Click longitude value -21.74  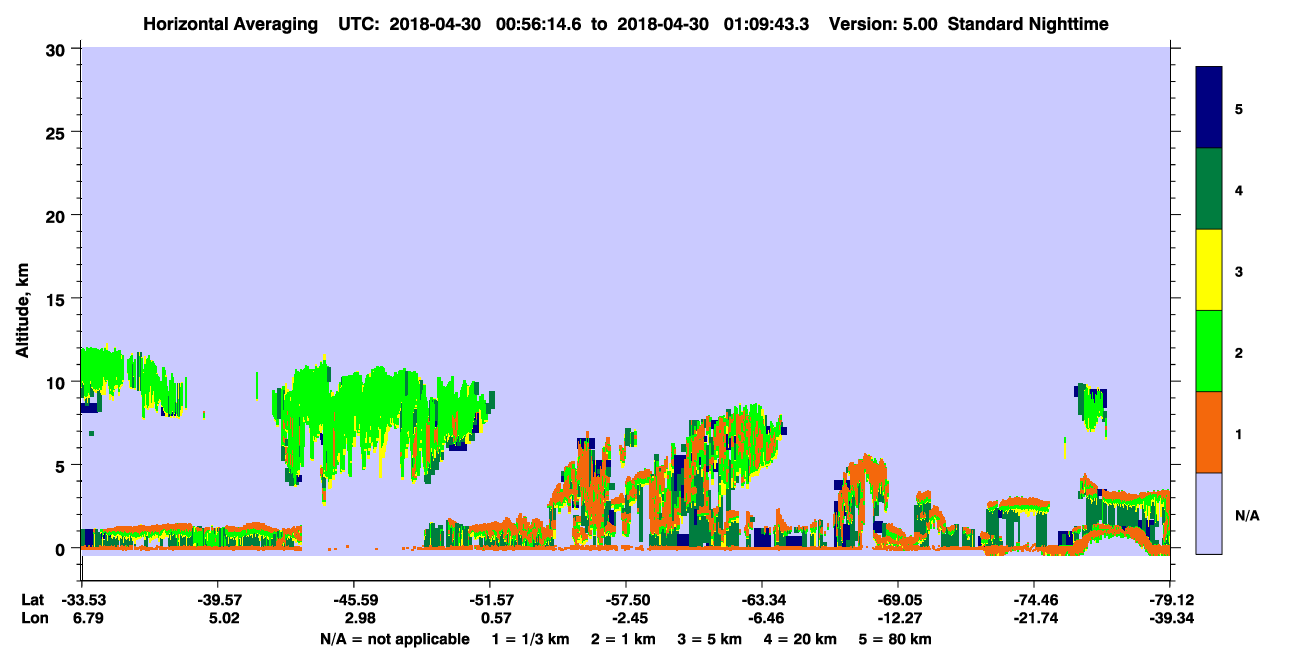click(x=1033, y=618)
